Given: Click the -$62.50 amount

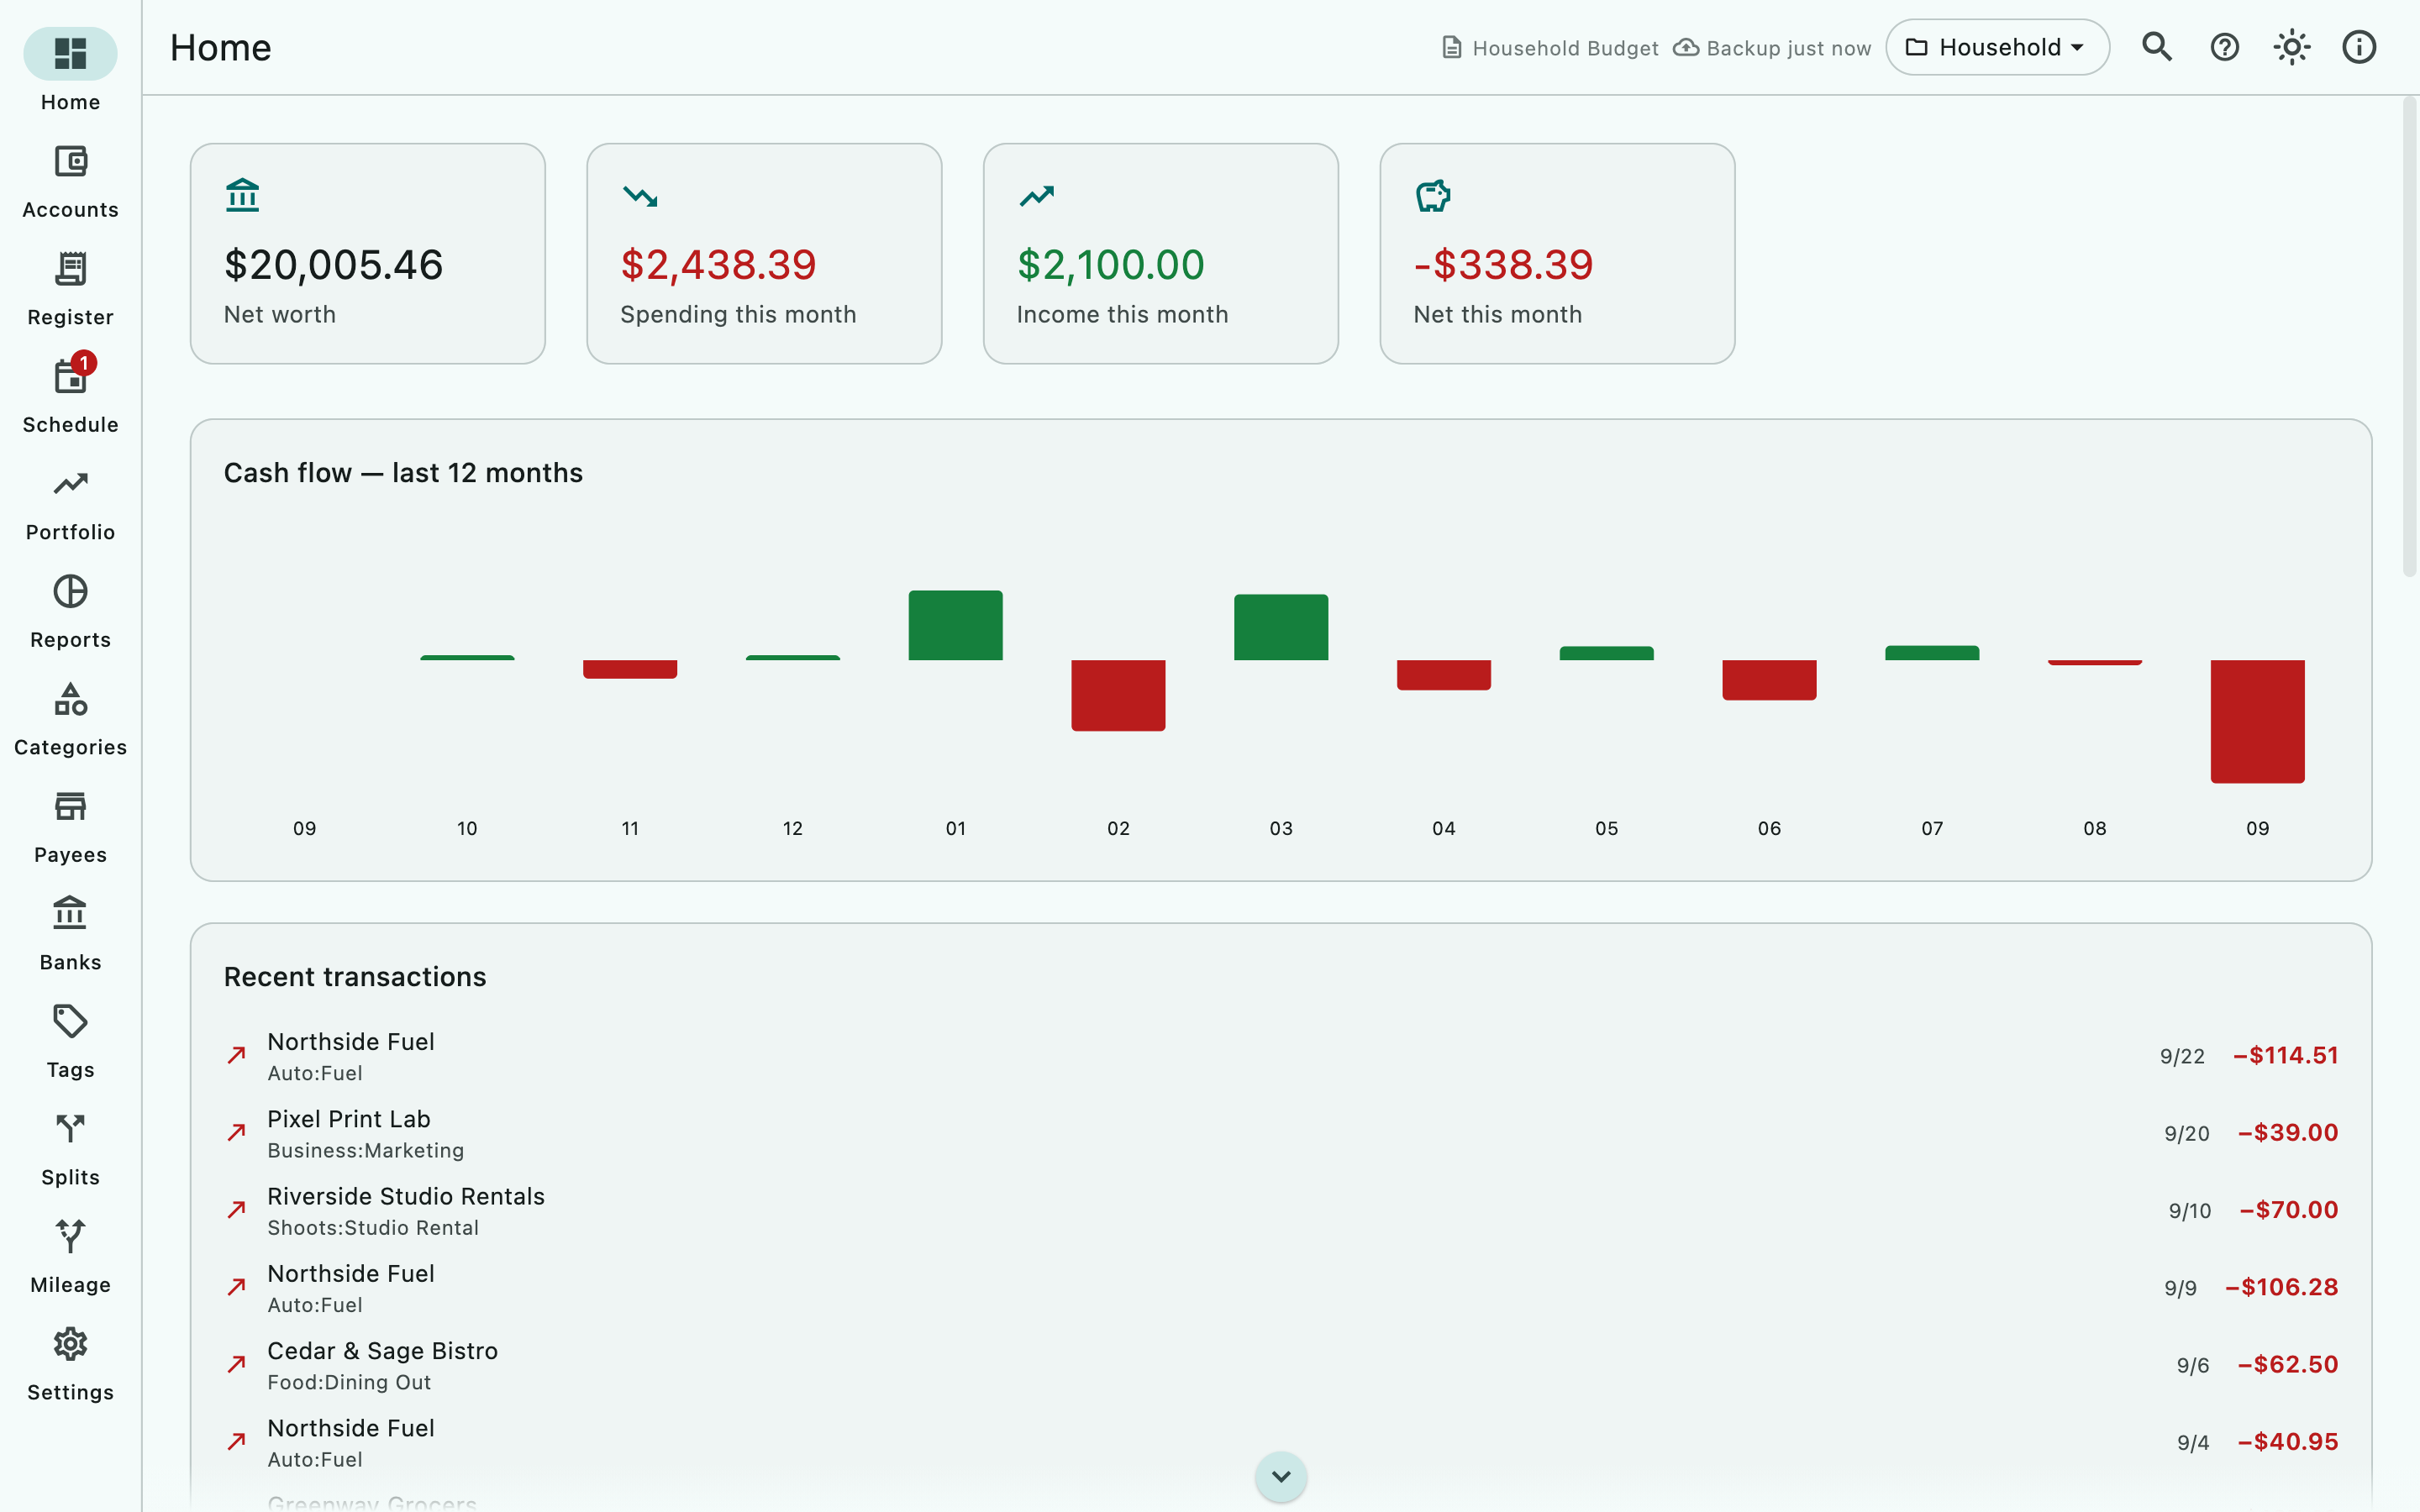Looking at the screenshot, I should pyautogui.click(x=2287, y=1365).
